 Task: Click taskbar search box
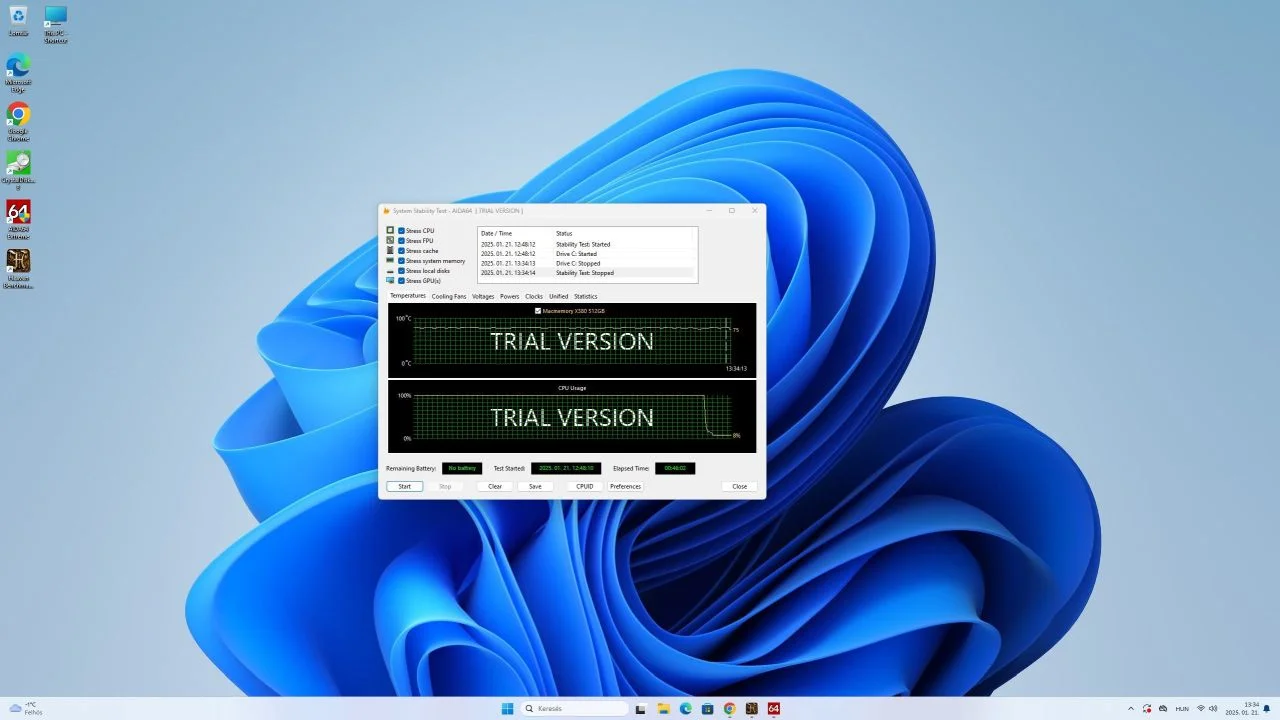pyautogui.click(x=576, y=708)
